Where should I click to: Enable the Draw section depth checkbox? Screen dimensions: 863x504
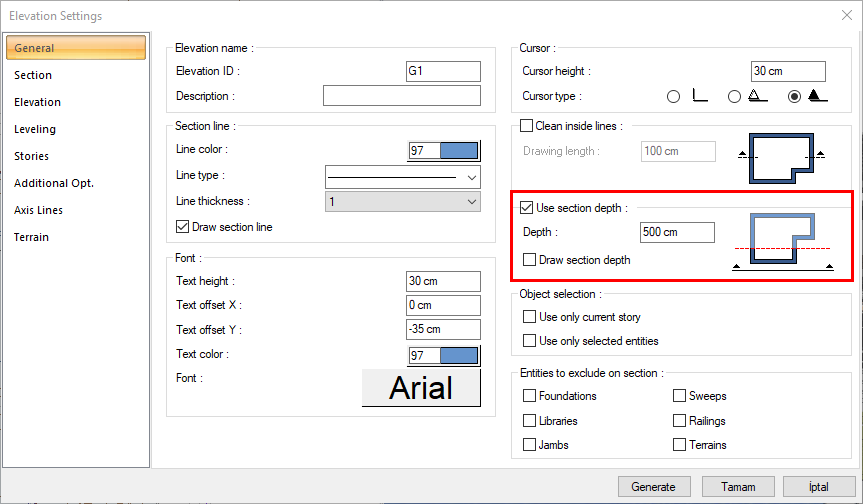(x=530, y=260)
